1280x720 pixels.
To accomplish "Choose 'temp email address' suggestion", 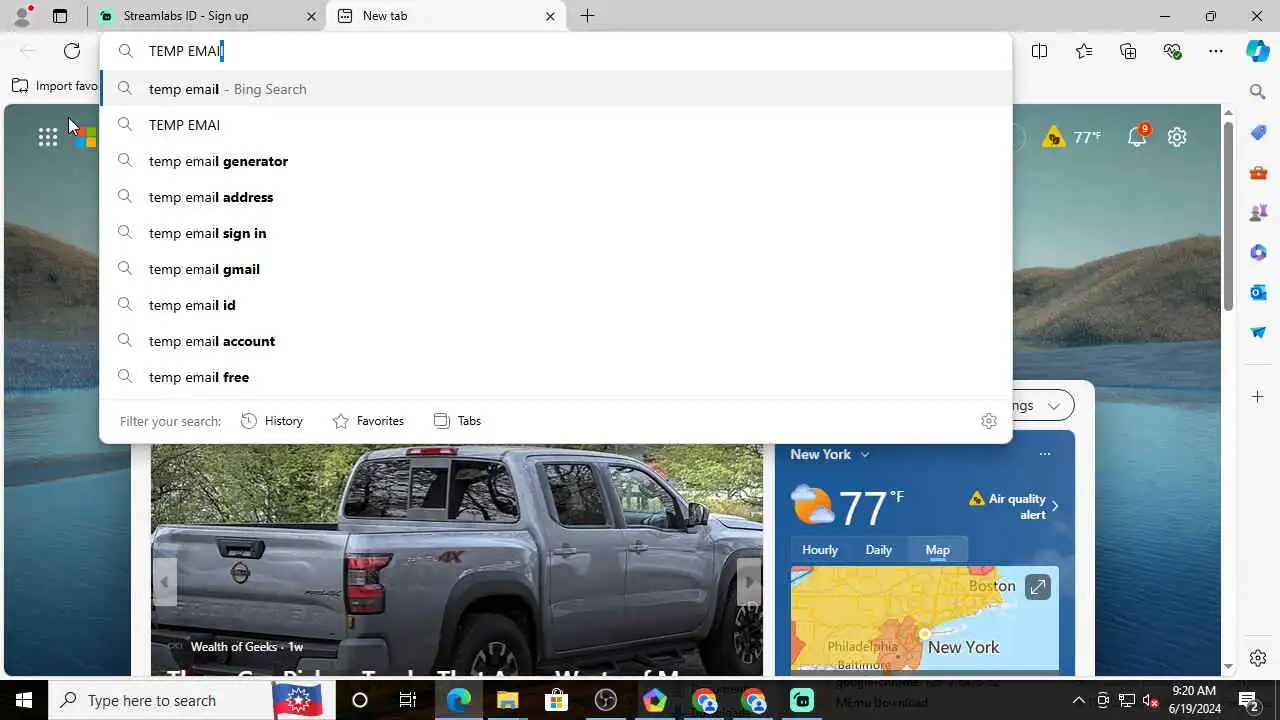I will click(x=556, y=197).
